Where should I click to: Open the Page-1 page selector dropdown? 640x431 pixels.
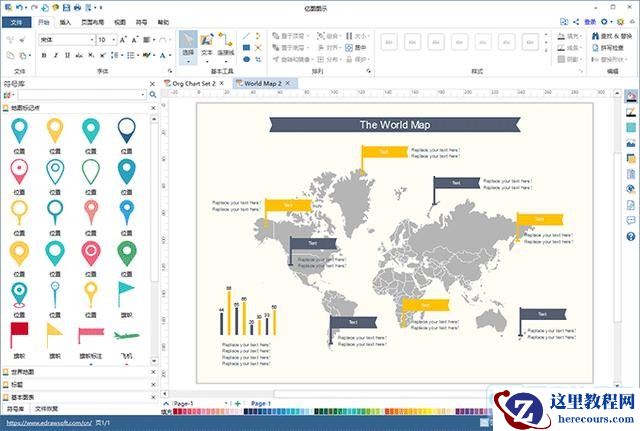click(x=226, y=404)
